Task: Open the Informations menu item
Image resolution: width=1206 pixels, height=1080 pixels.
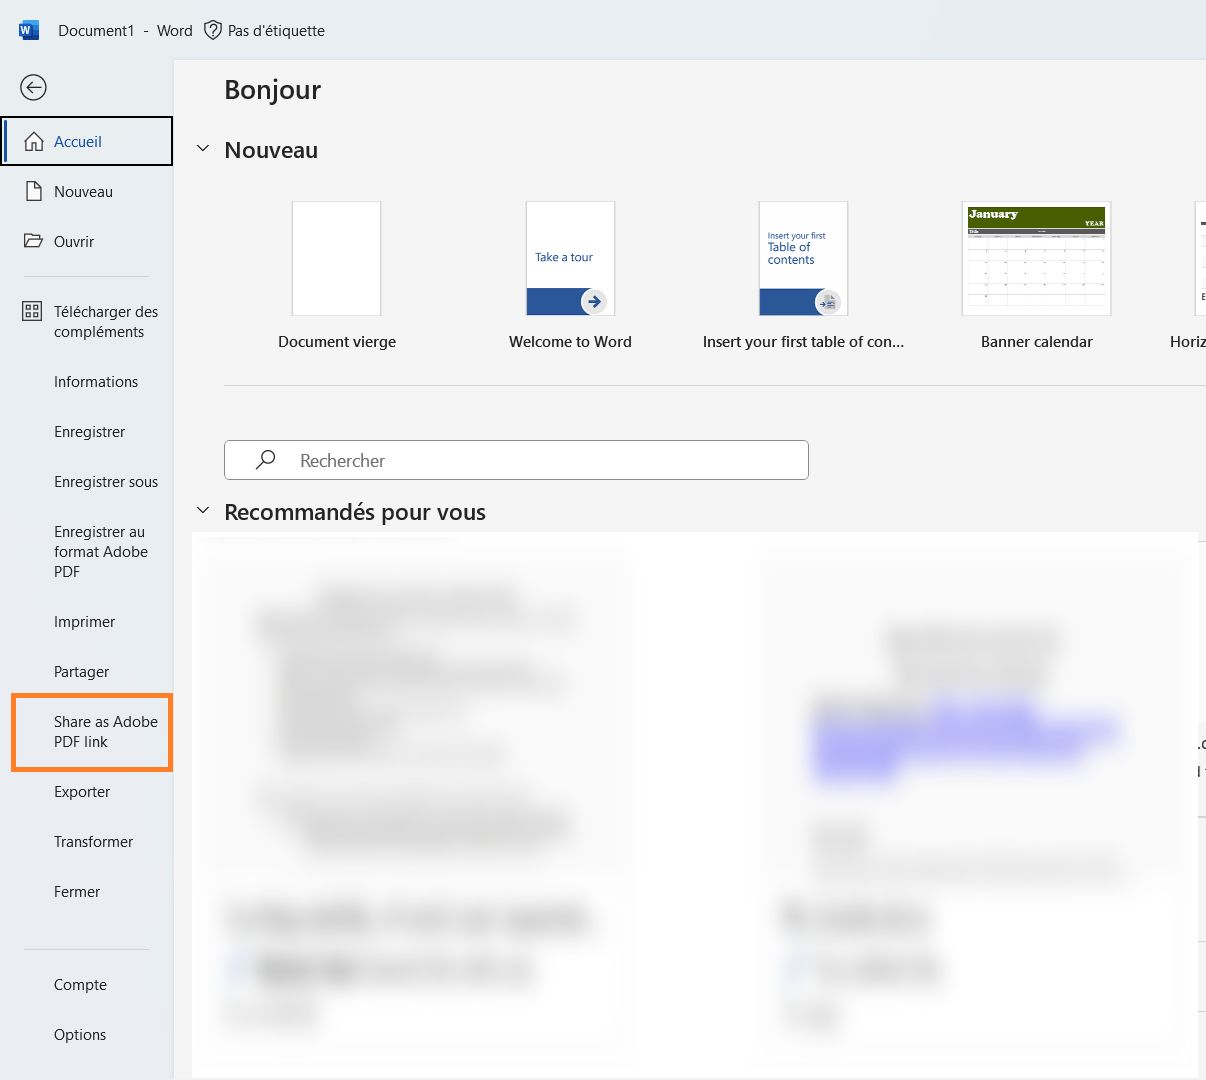Action: click(95, 381)
